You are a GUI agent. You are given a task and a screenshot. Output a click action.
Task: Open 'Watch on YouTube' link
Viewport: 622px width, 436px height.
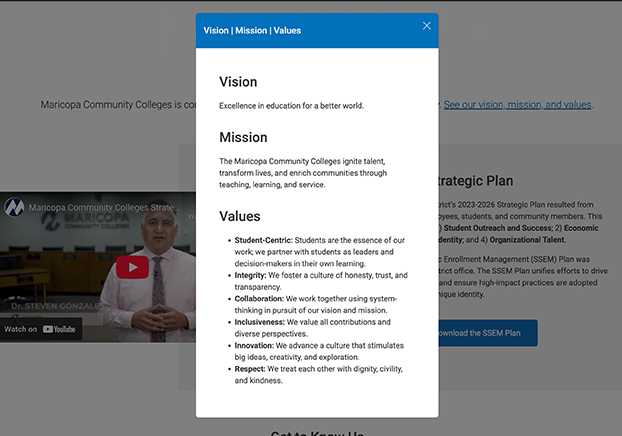click(x=40, y=329)
